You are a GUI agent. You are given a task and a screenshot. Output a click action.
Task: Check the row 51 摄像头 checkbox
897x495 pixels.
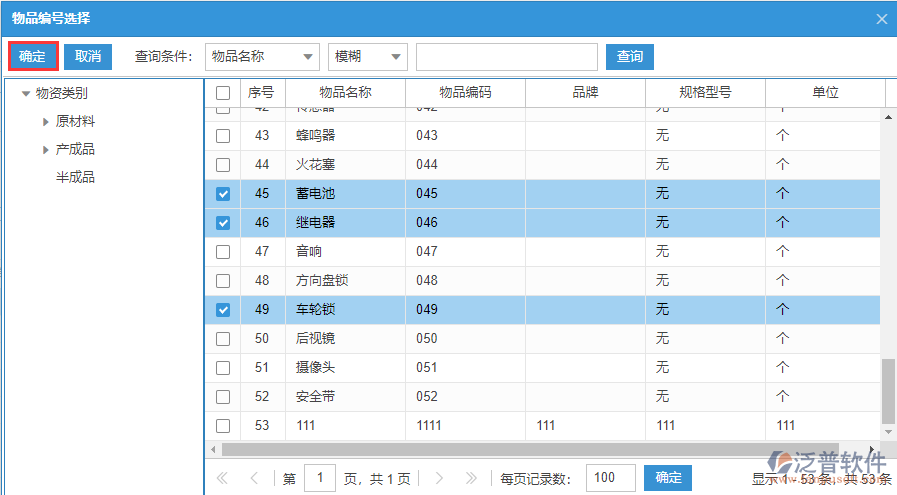pyautogui.click(x=223, y=368)
